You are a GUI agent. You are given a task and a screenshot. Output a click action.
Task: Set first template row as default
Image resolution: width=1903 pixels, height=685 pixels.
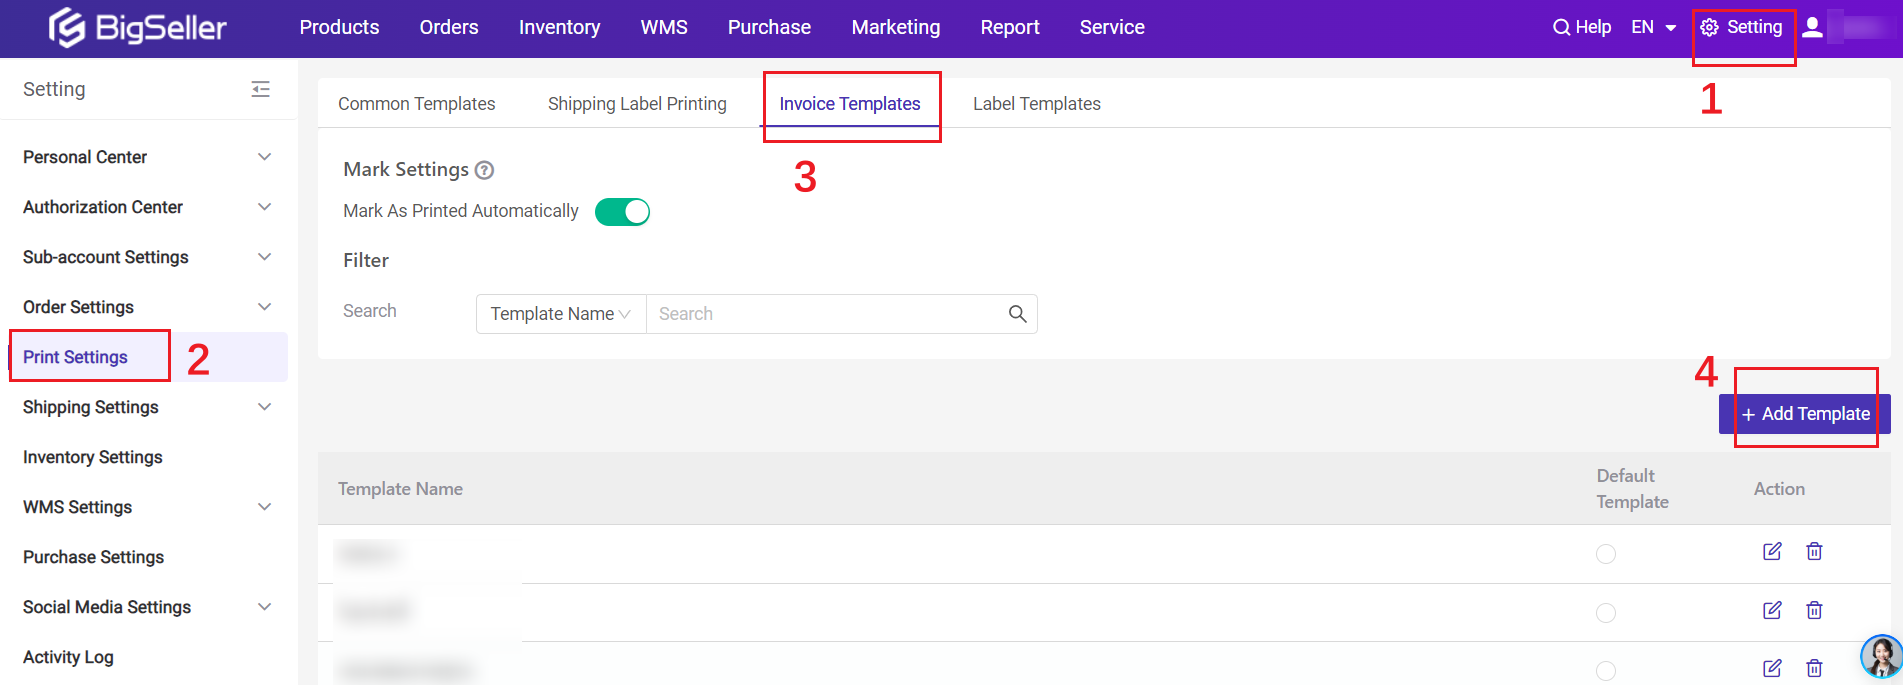pos(1606,554)
